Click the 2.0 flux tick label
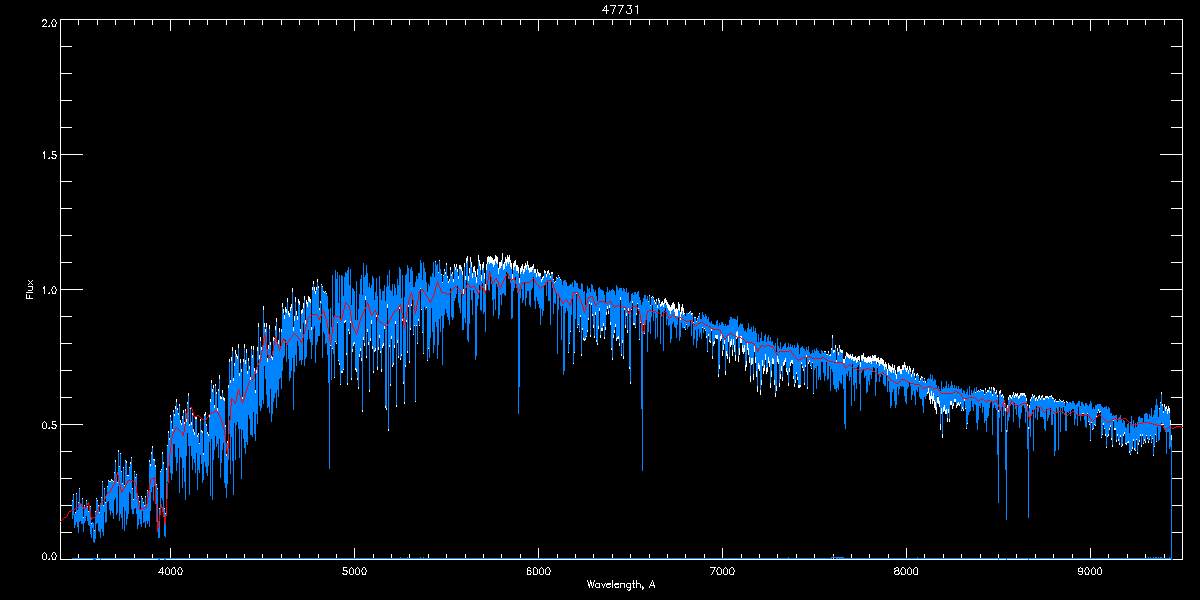The image size is (1200, 600). [47, 22]
